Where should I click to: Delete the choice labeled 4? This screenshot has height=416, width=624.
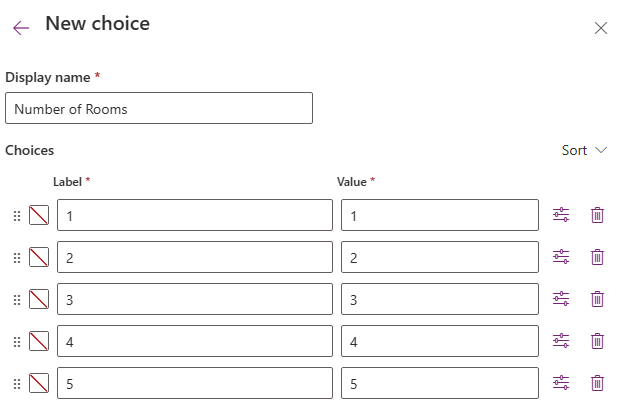[597, 341]
